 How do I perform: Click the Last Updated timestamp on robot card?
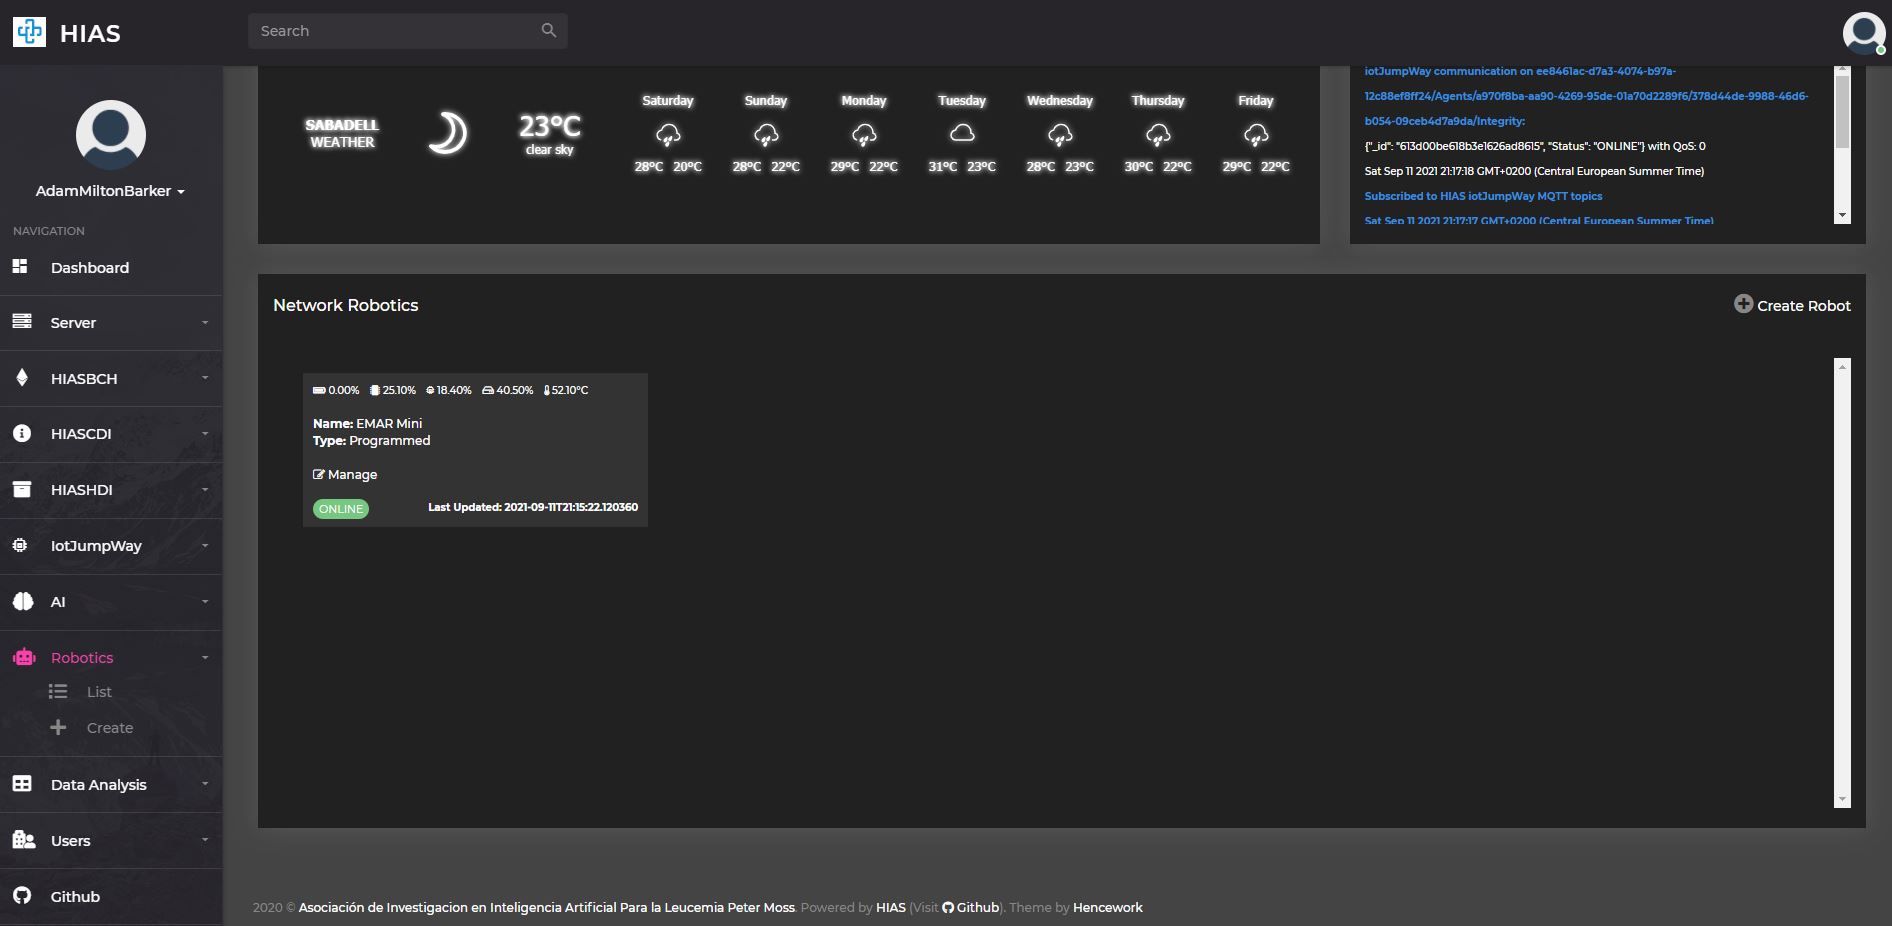[533, 507]
